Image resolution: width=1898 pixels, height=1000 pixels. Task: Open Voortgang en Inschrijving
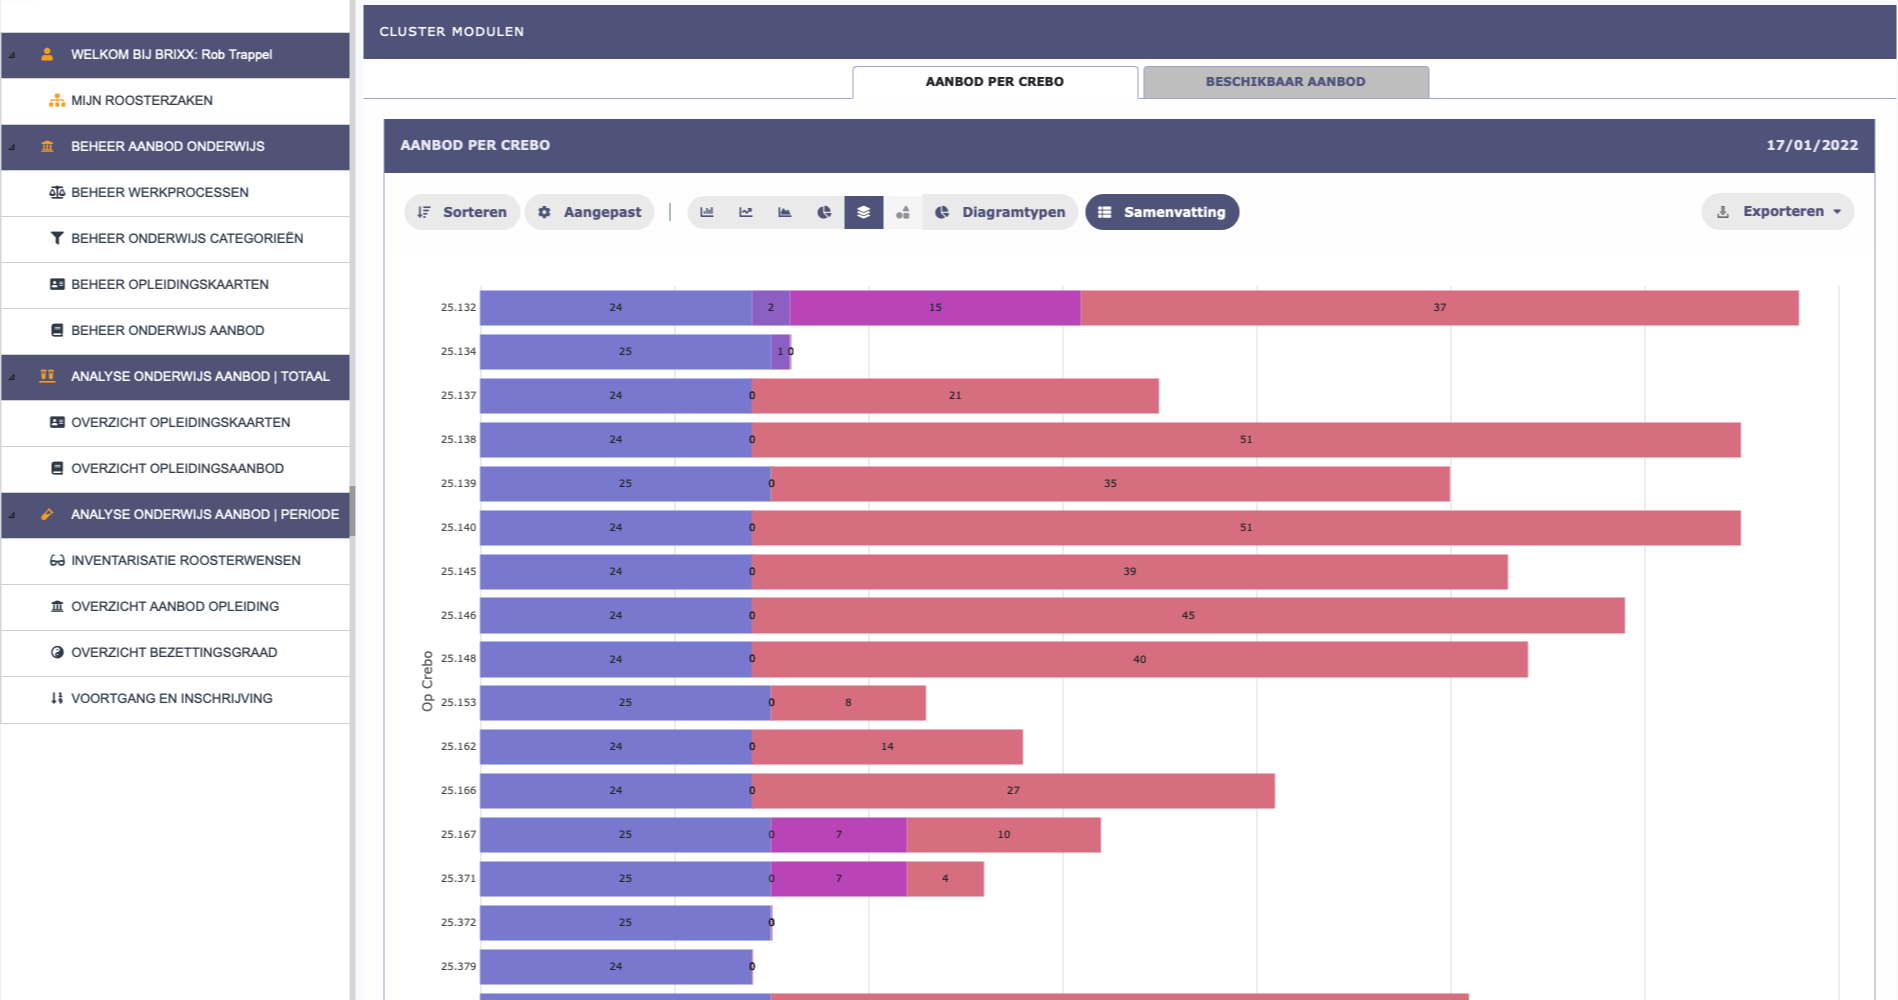pos(176,699)
